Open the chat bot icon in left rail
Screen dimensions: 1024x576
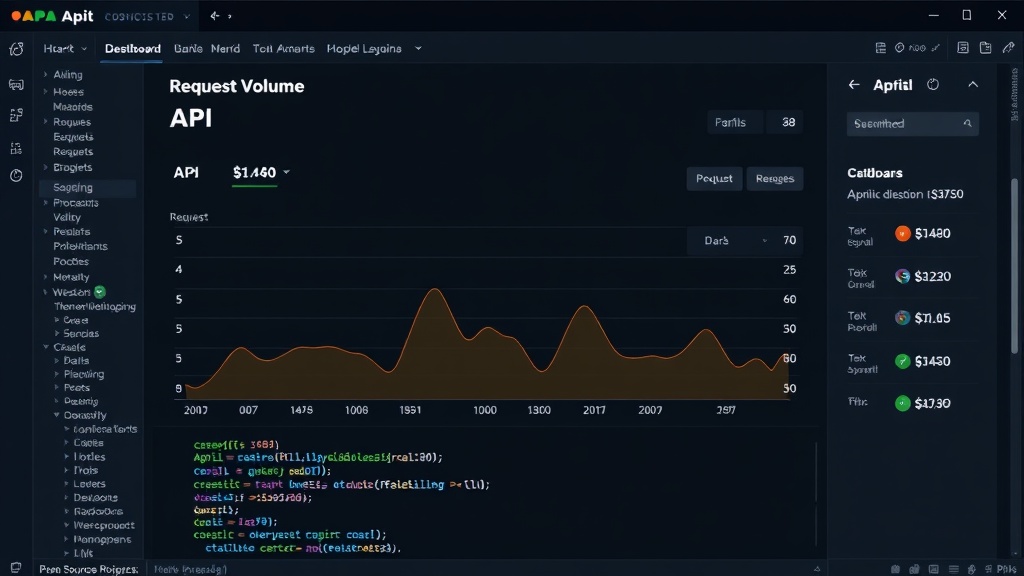click(x=16, y=85)
